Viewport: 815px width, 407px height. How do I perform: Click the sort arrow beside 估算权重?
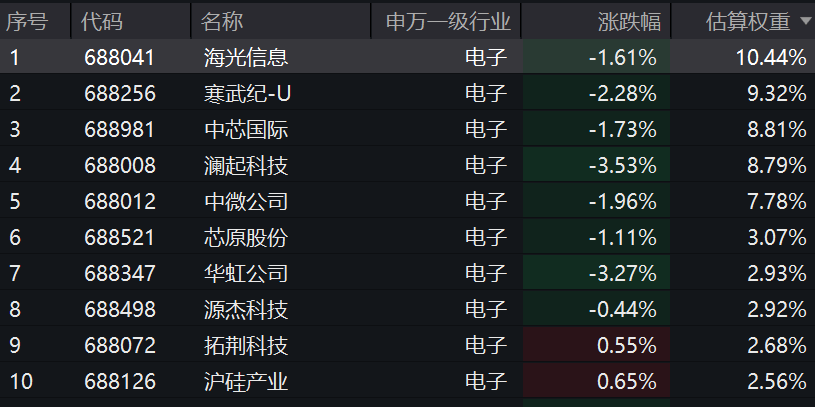804,21
